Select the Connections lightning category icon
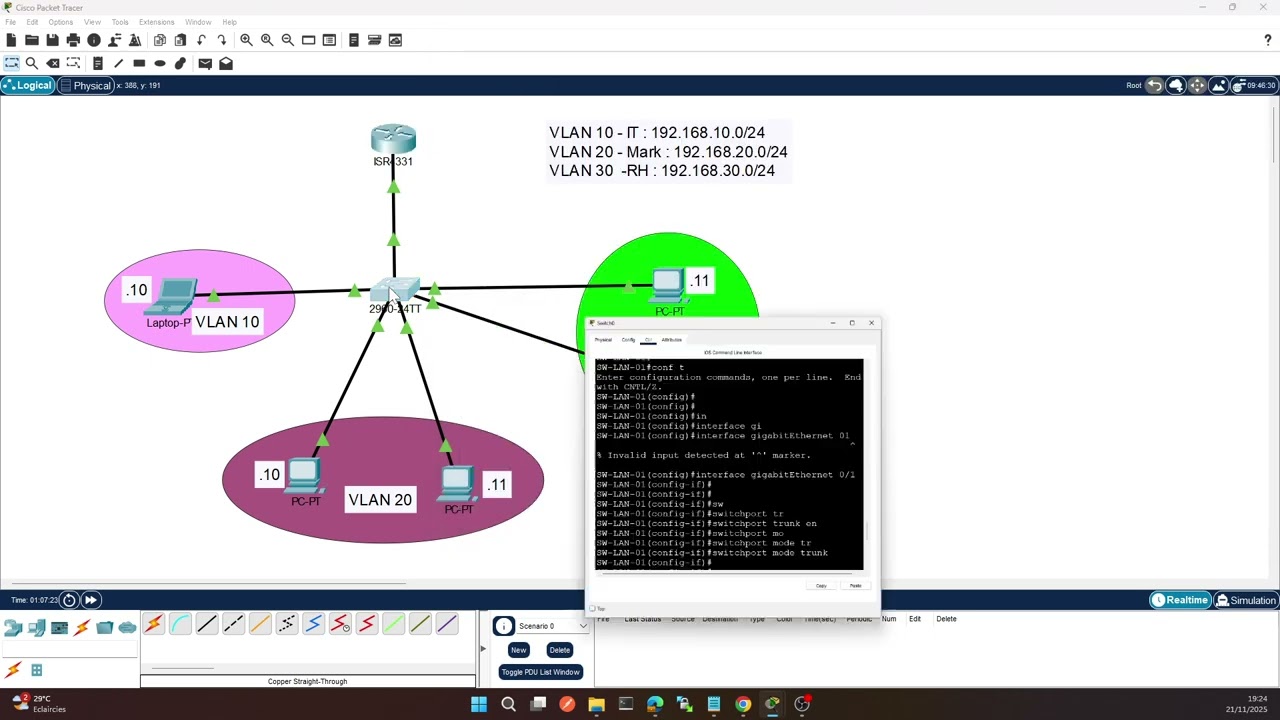The width and height of the screenshot is (1280, 720). pos(82,628)
